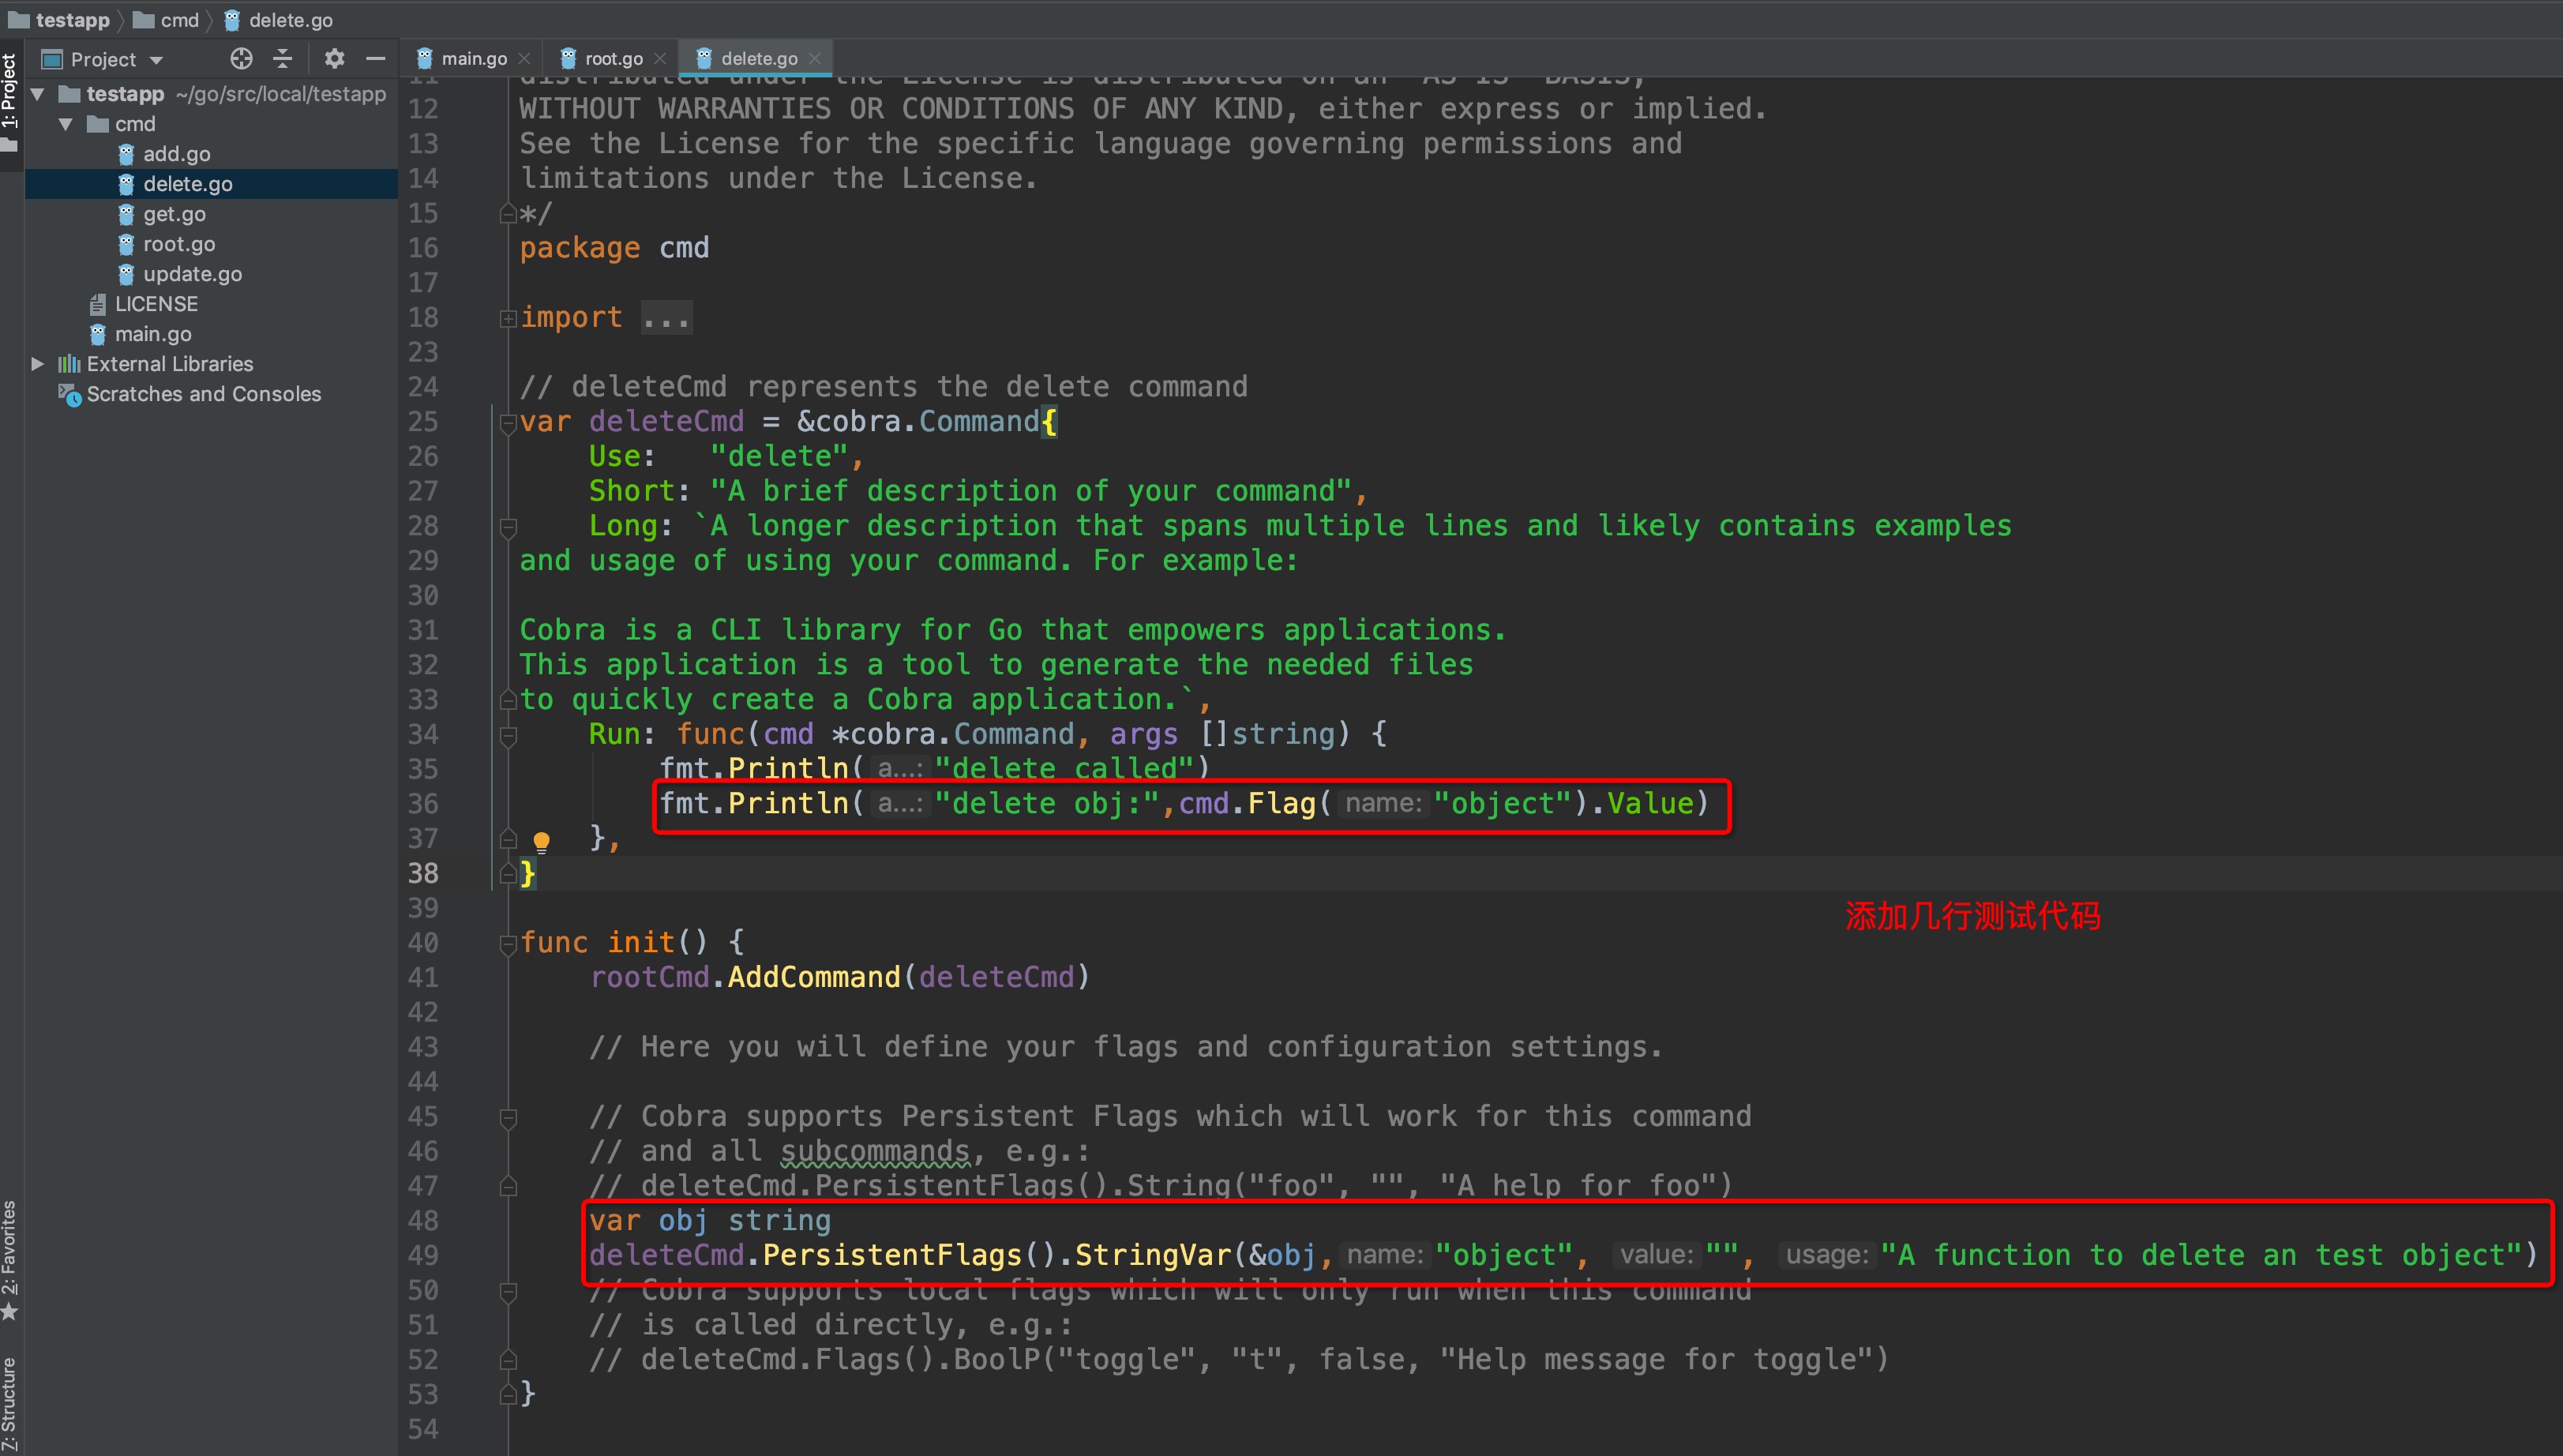The height and width of the screenshot is (1456, 2563).
Task: Expand the folded import ... block
Action: point(665,318)
